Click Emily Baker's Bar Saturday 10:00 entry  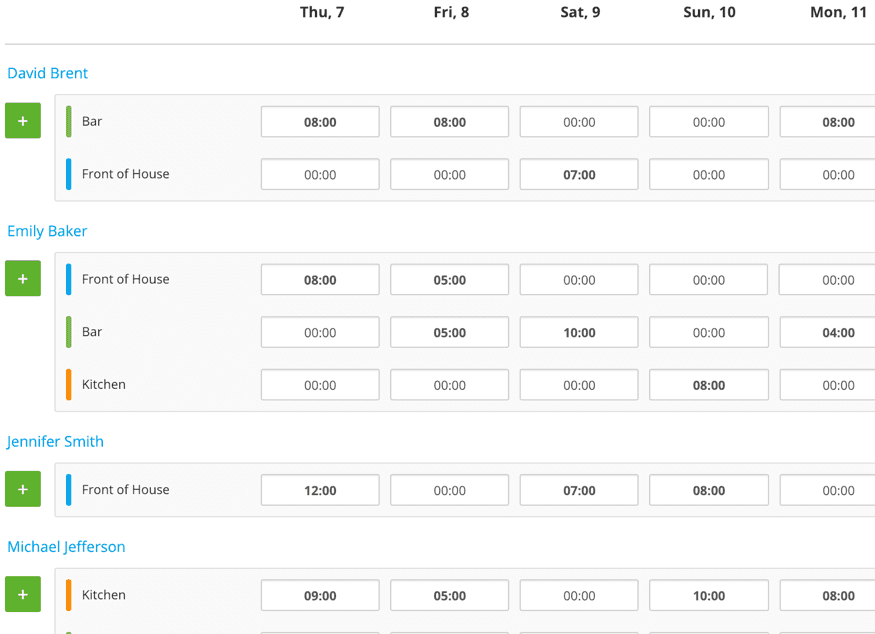[579, 331]
